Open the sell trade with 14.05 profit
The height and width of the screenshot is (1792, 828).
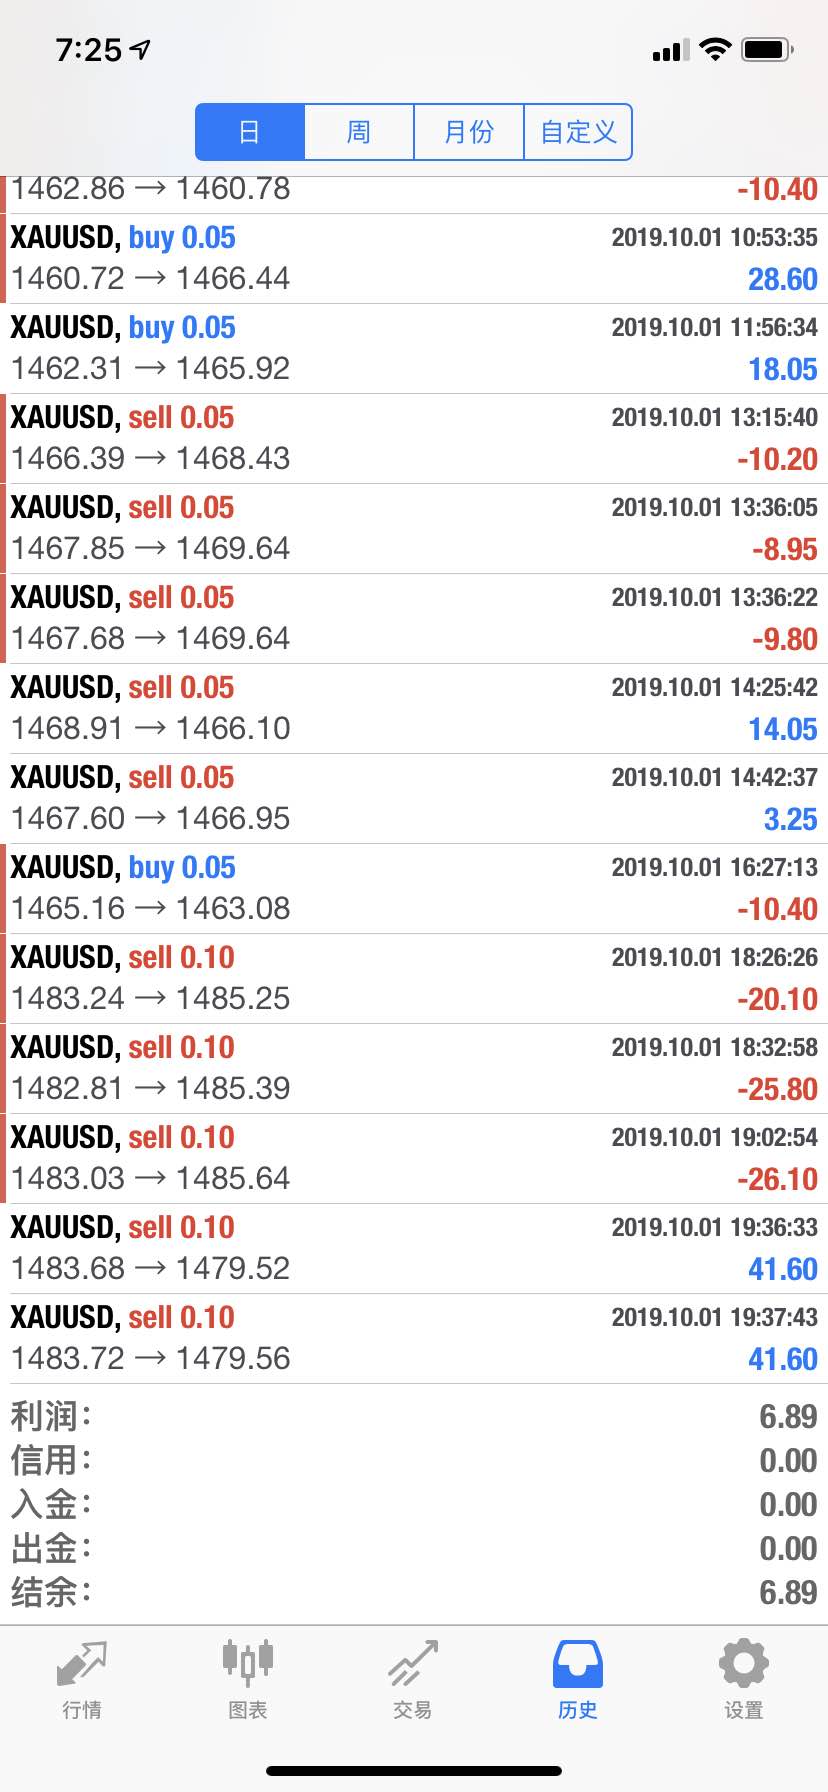[414, 709]
